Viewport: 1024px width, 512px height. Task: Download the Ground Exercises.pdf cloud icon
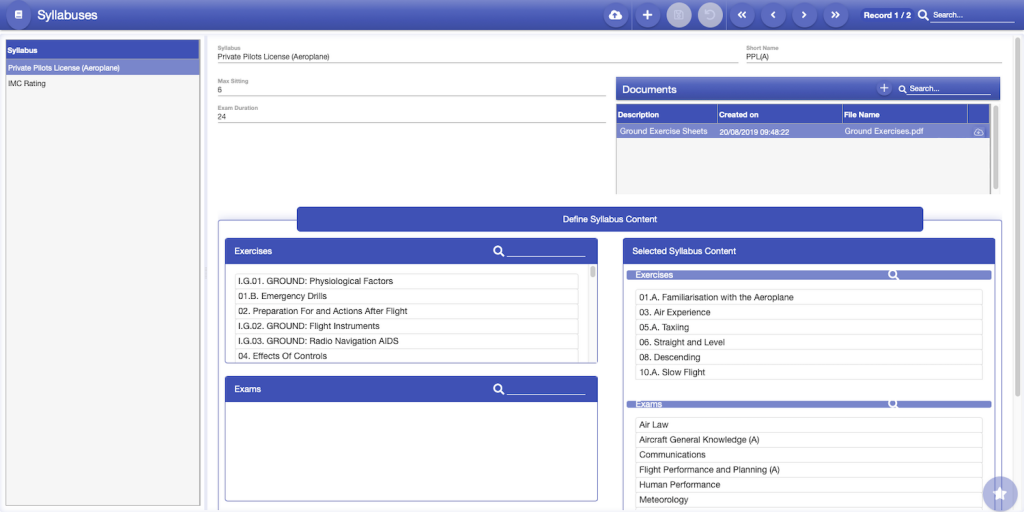point(978,132)
